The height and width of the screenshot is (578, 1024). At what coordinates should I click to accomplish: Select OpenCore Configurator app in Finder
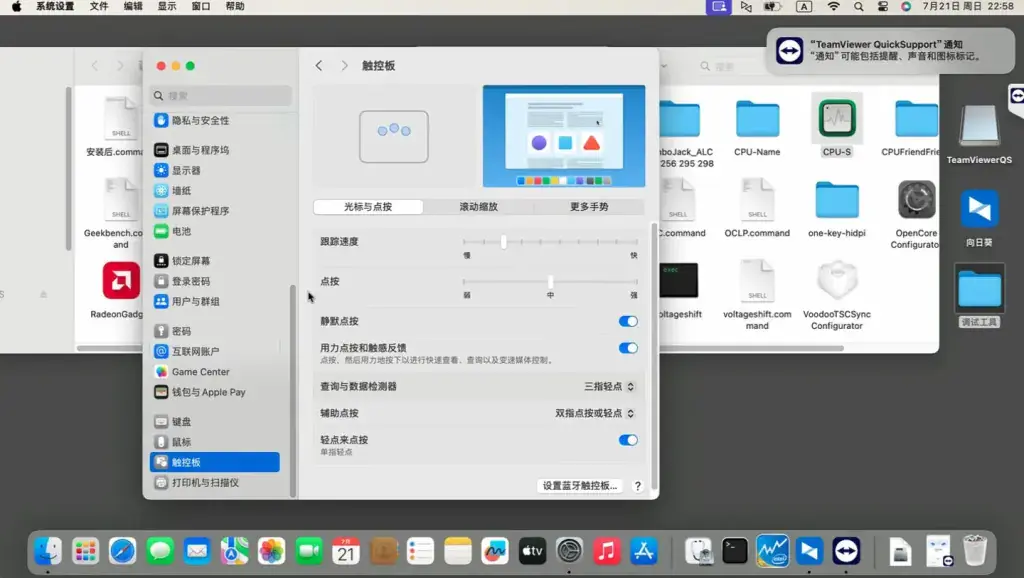[916, 200]
